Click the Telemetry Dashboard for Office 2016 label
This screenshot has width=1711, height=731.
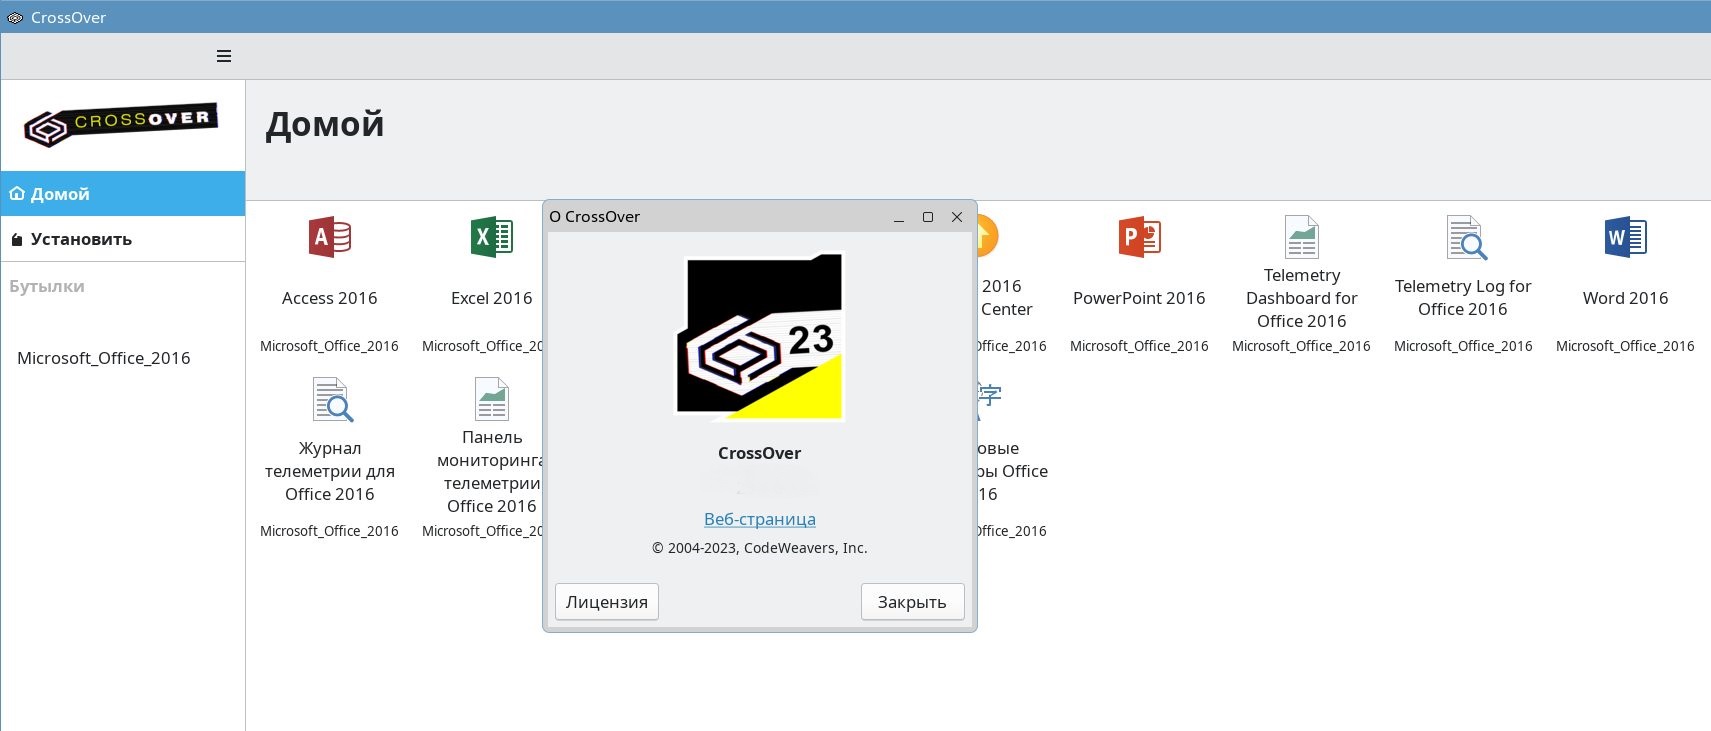pyautogui.click(x=1302, y=298)
